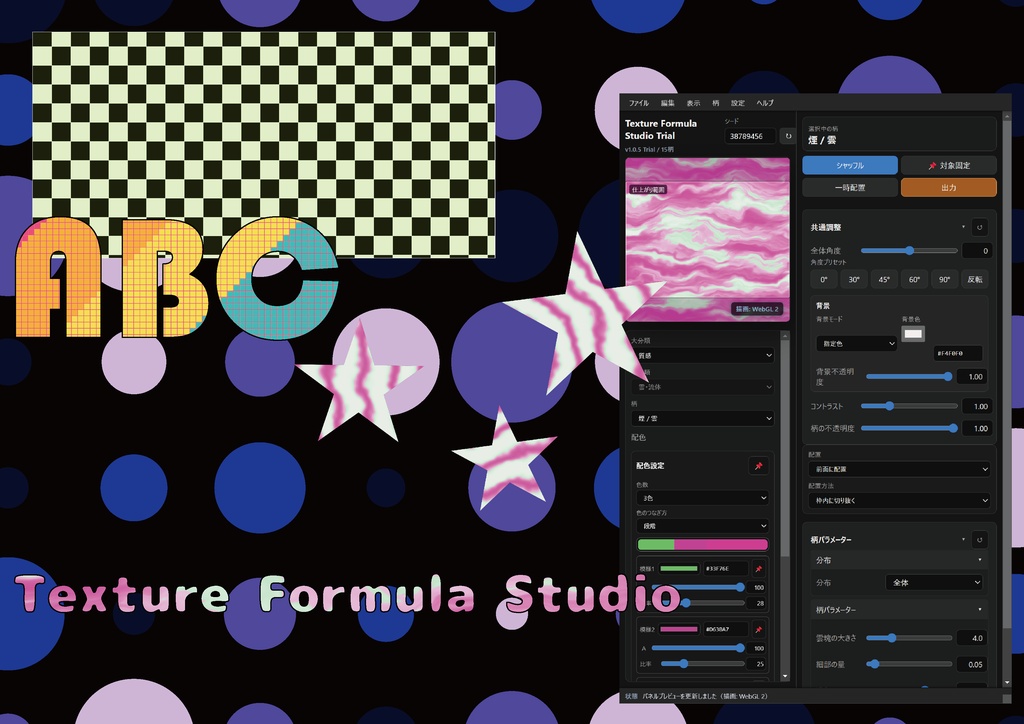This screenshot has height=724, width=1024.
Task: Click the 背景不透明度 slider
Action: tap(909, 377)
